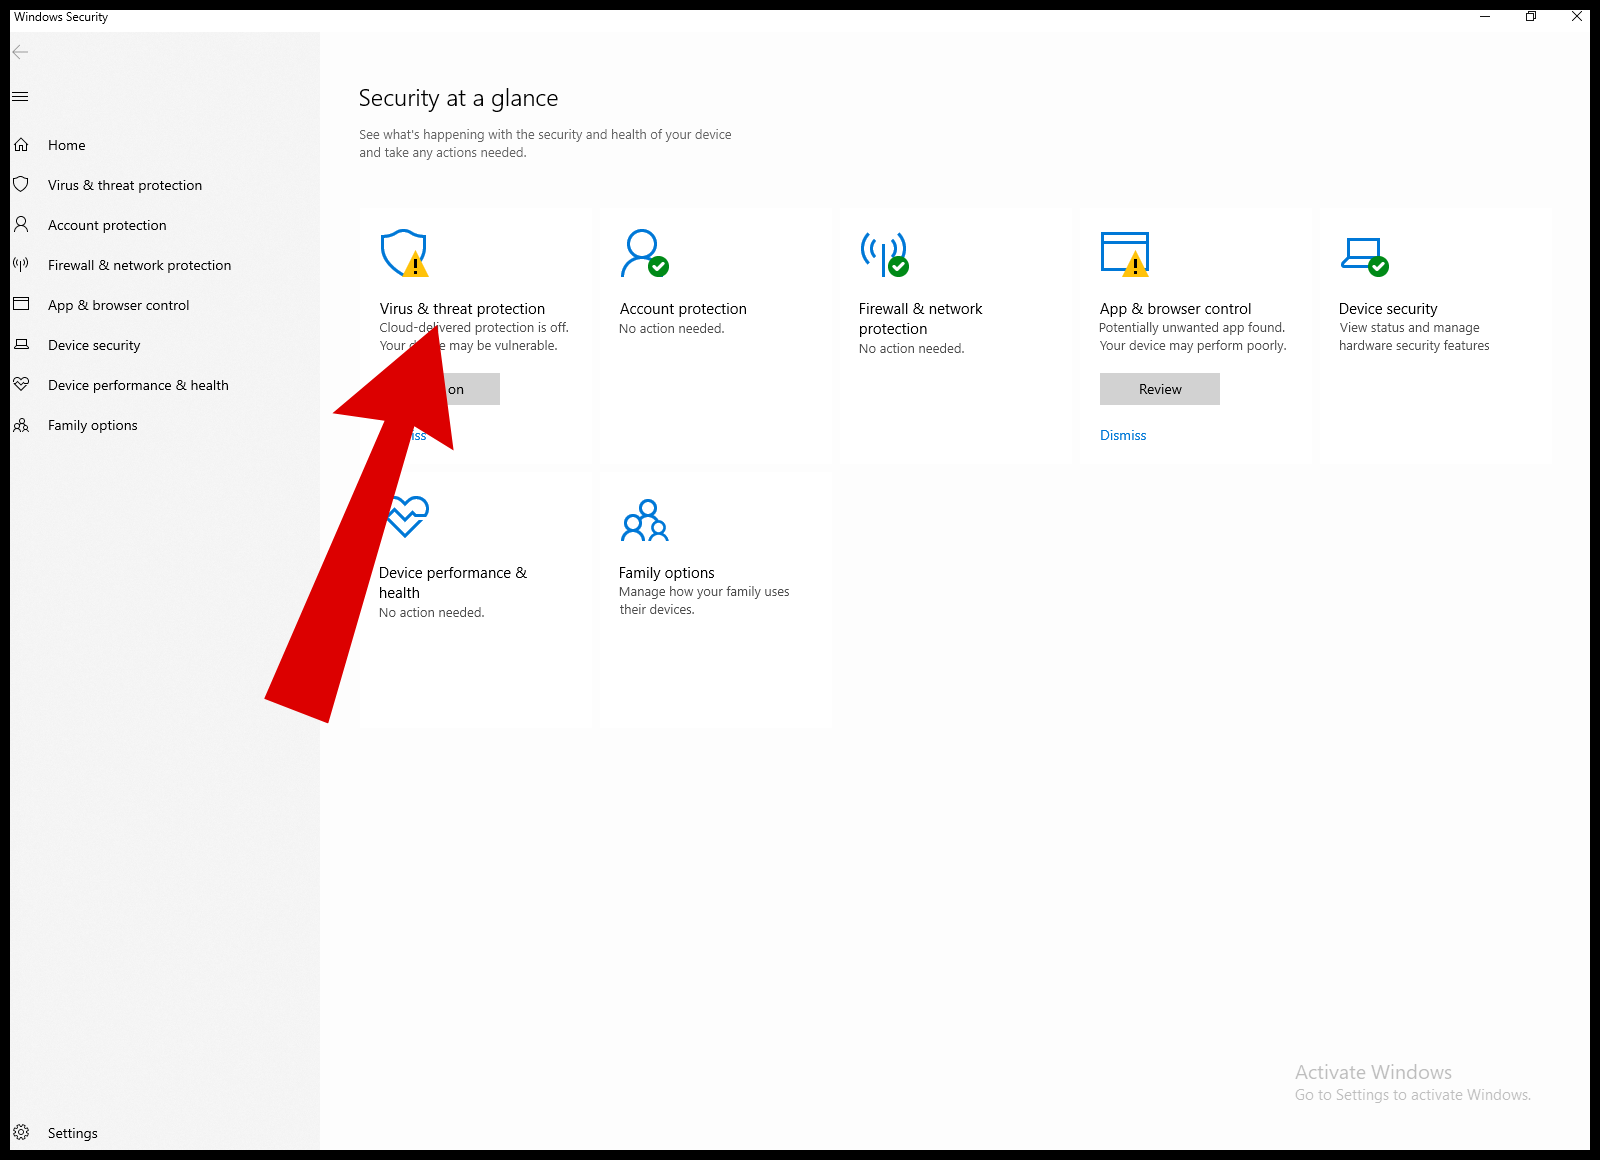Open Family options in the sidebar
Screen dimensions: 1600x1160
(93, 425)
